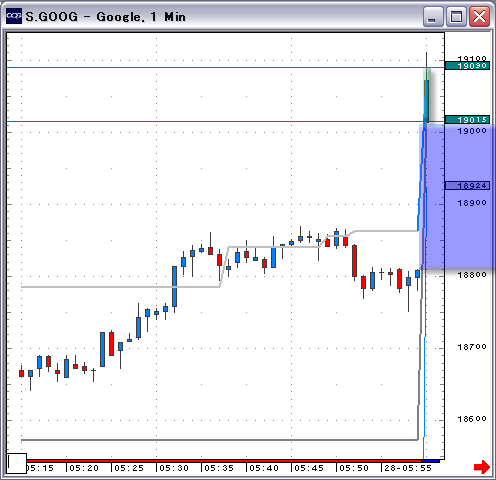The image size is (496, 480).
Task: Close the Google 1 Min chart window
Action: tap(479, 16)
